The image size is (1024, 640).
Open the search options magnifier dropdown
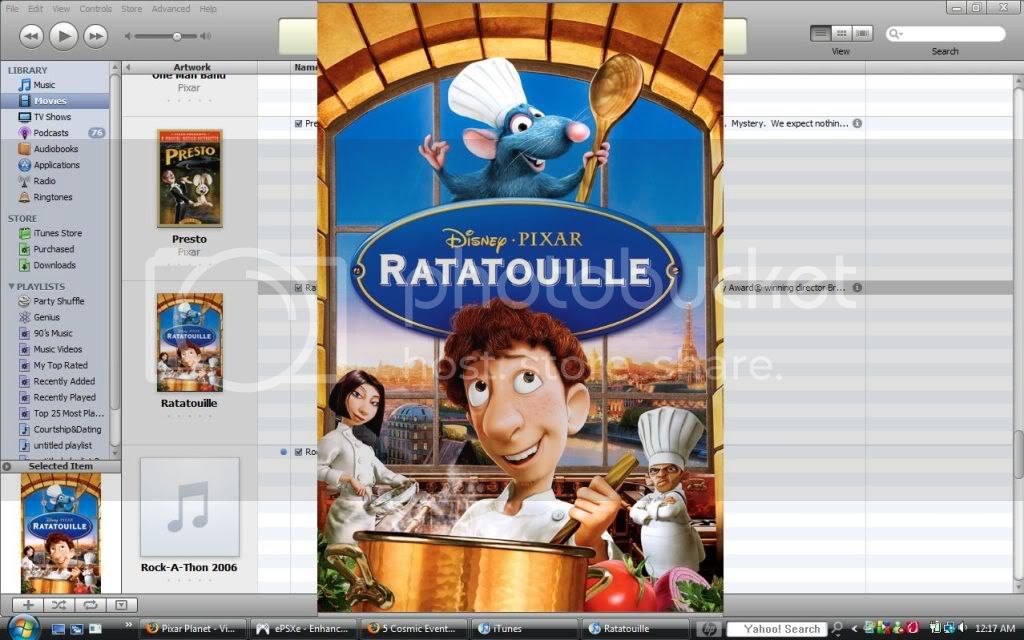[897, 34]
